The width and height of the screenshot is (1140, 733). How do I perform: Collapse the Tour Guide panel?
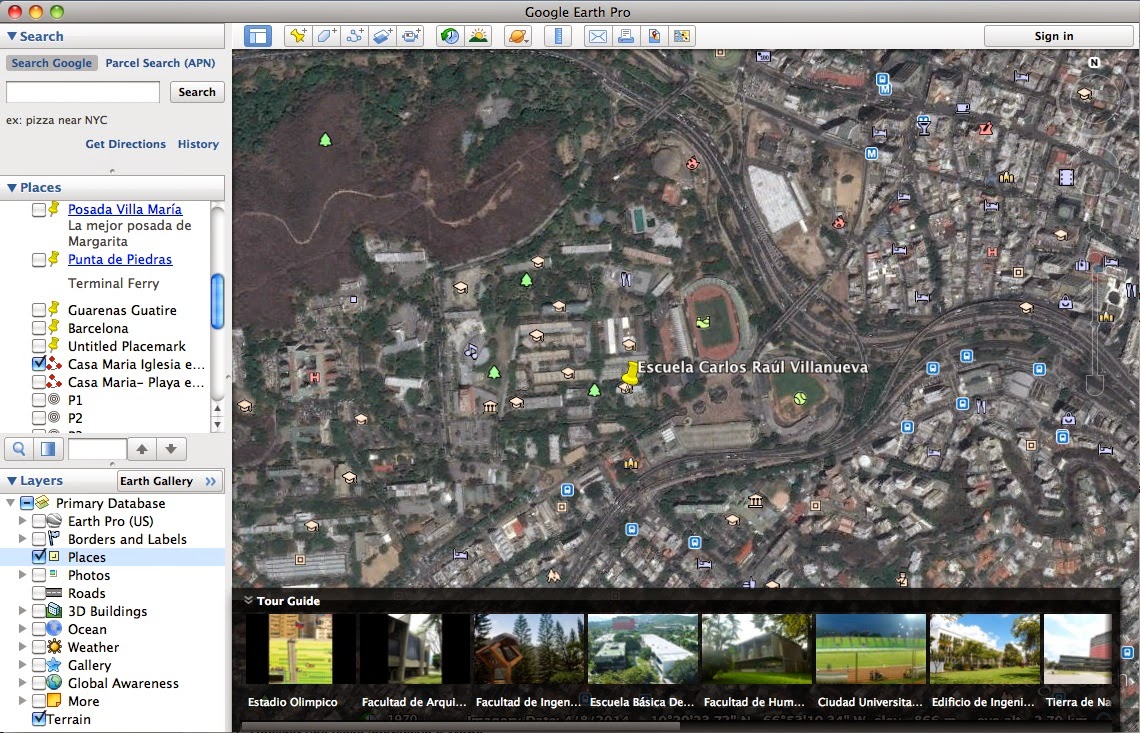pos(247,600)
